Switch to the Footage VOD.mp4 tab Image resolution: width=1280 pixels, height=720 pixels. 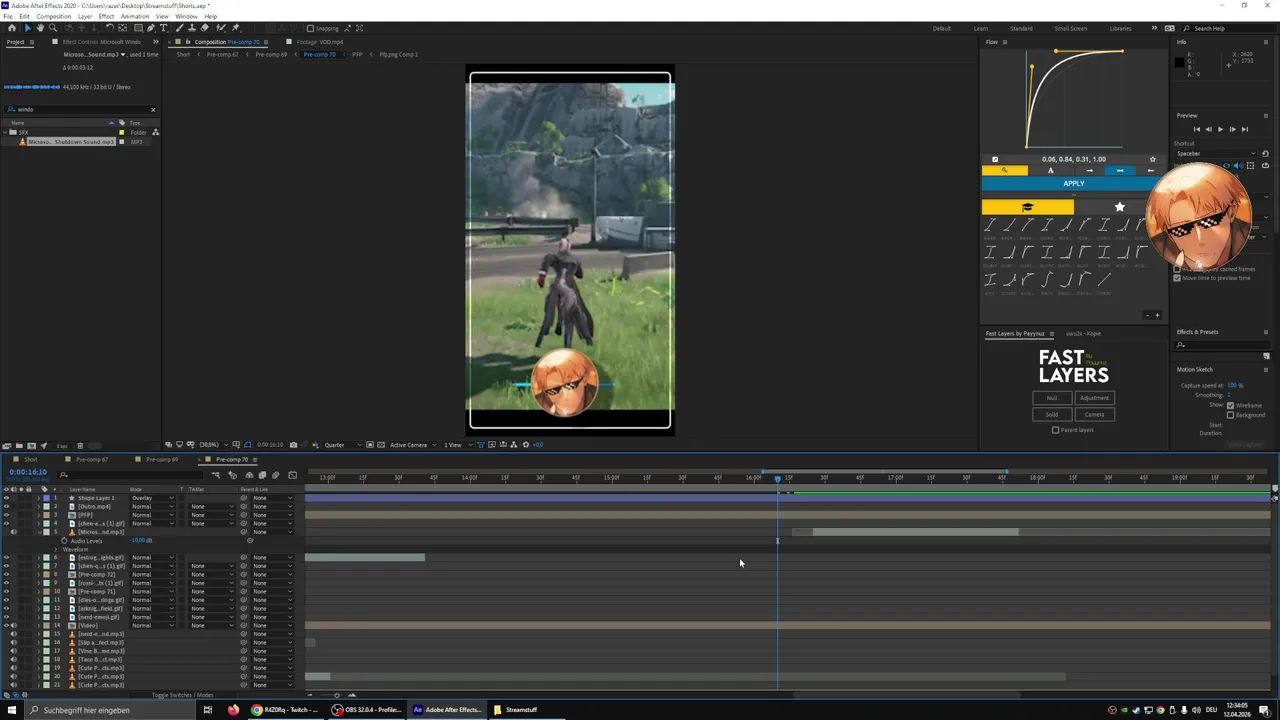[x=320, y=42]
